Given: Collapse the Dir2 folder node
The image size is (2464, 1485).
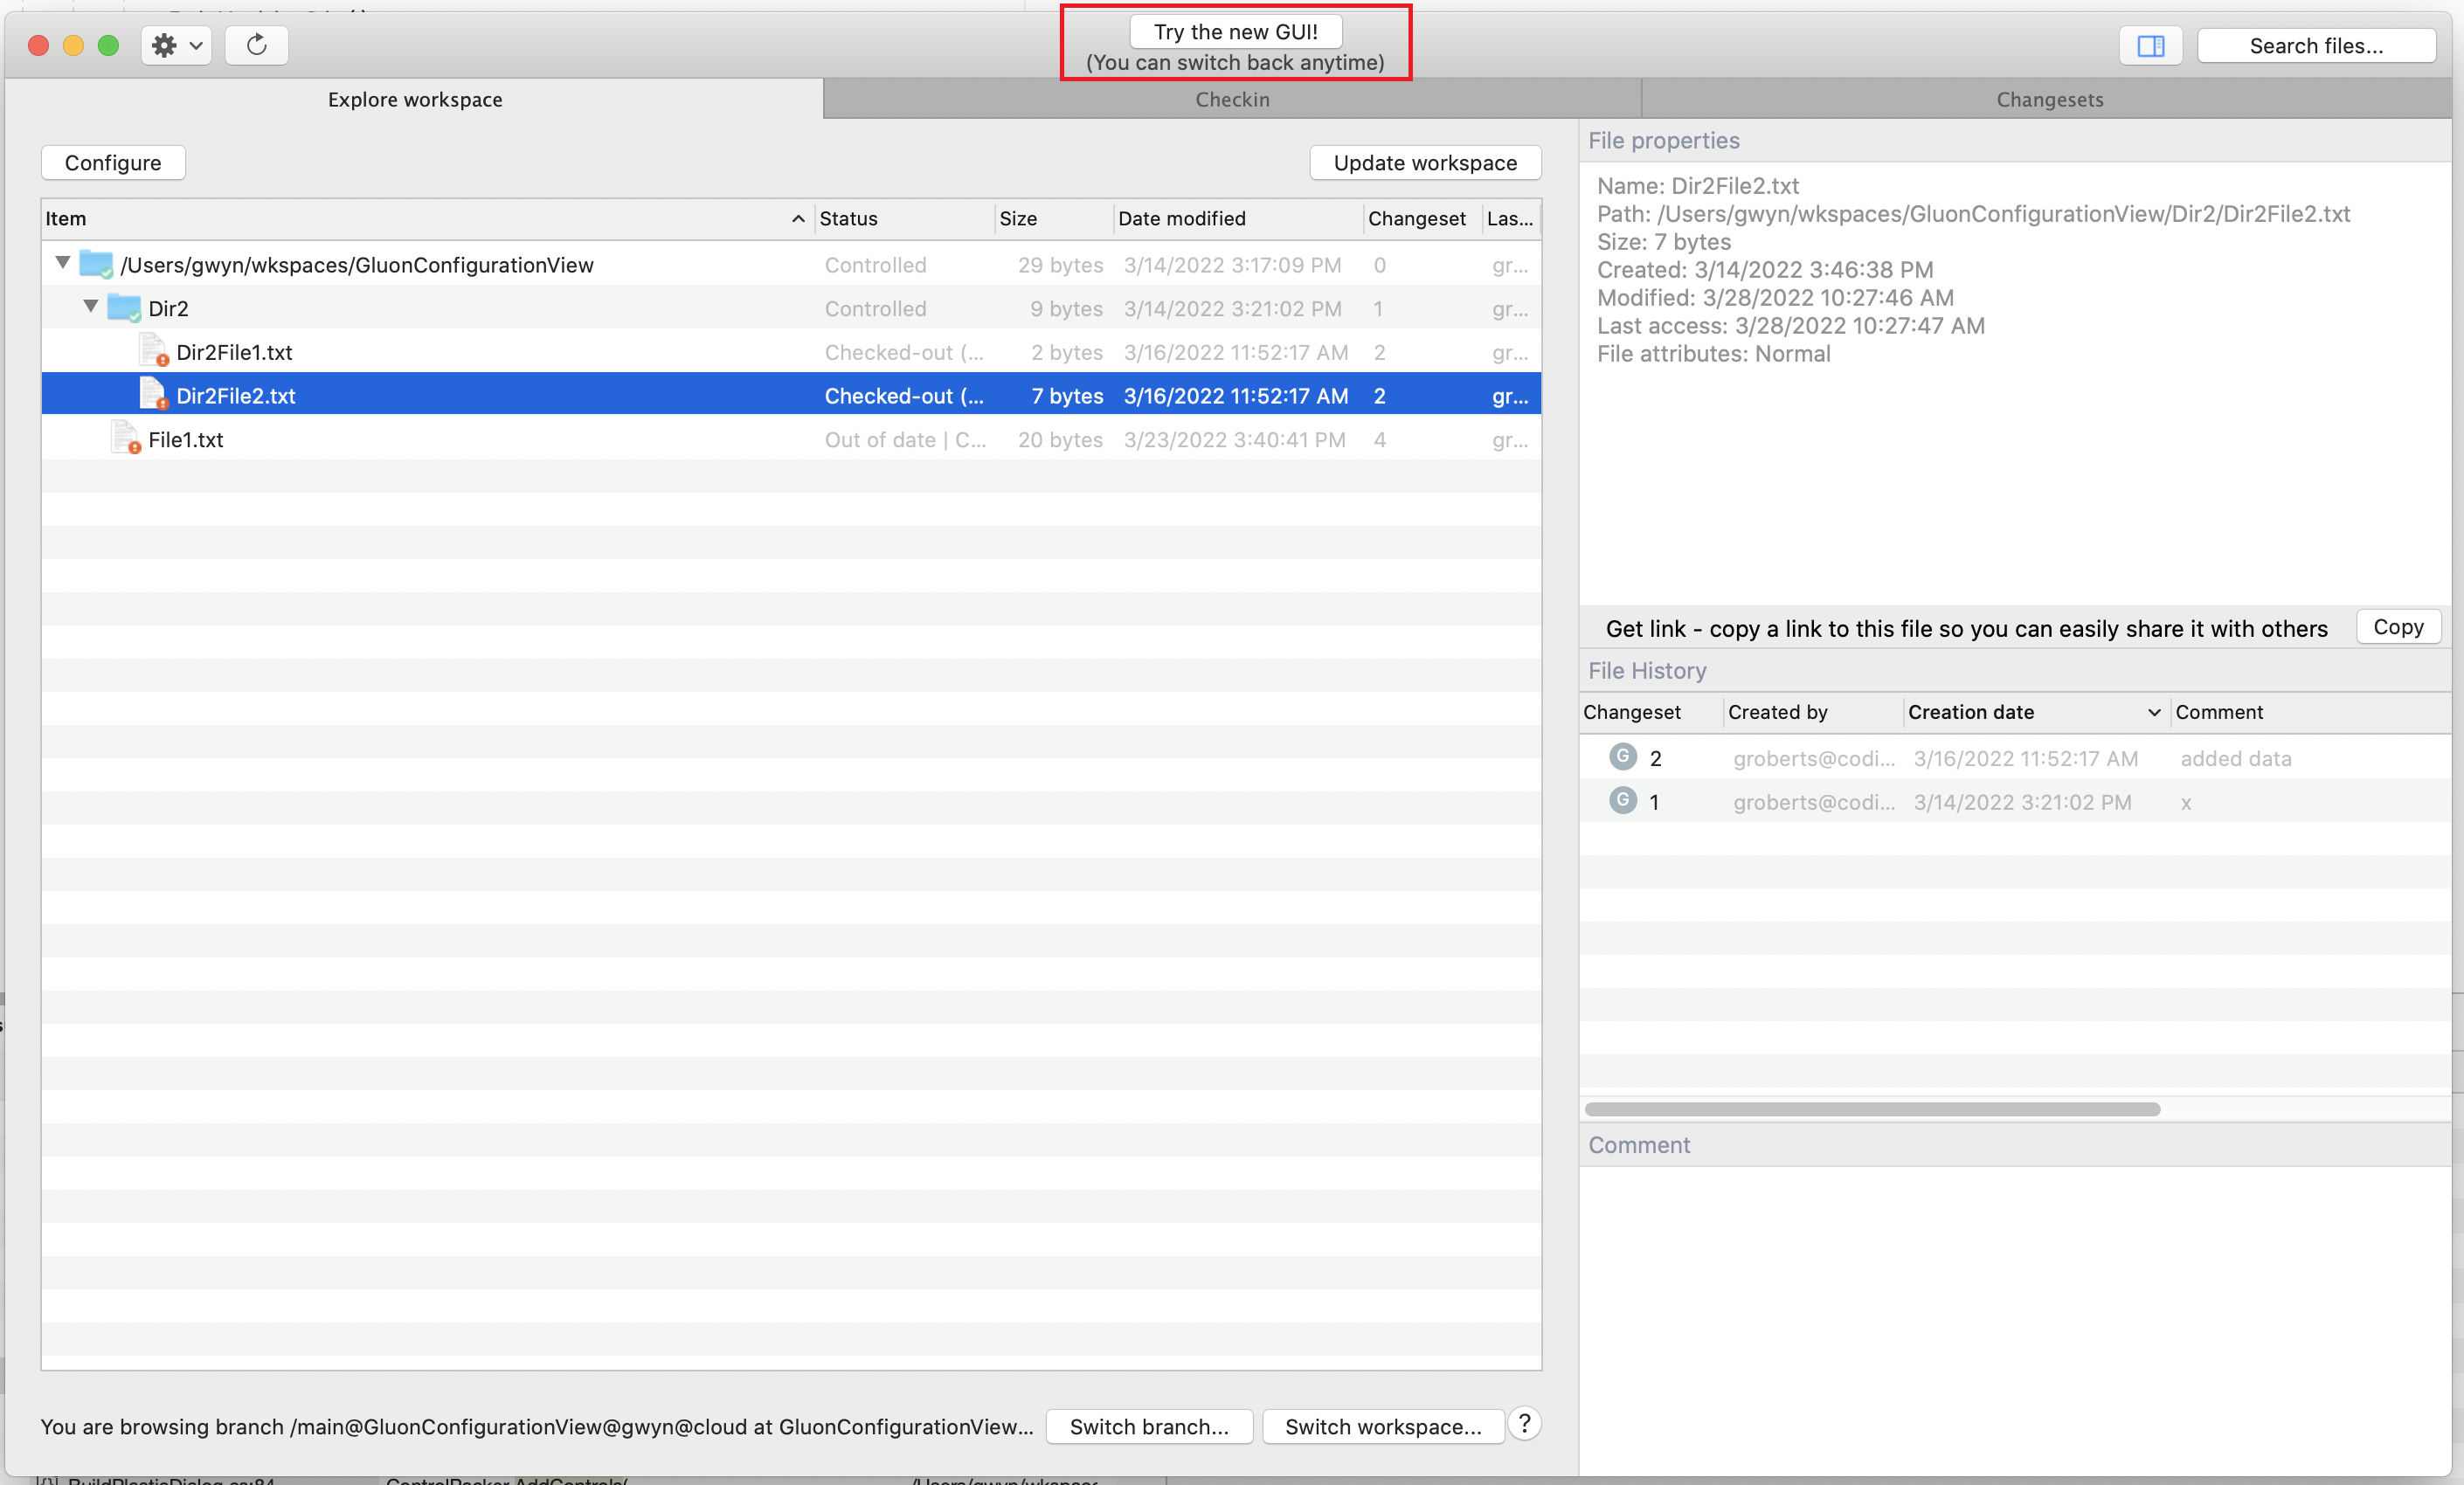Looking at the screenshot, I should point(89,307).
